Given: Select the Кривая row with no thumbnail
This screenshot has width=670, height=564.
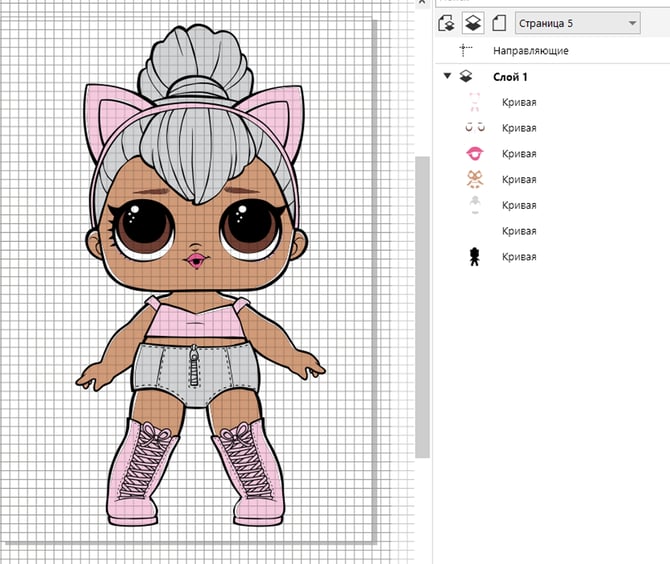Looking at the screenshot, I should point(519,231).
